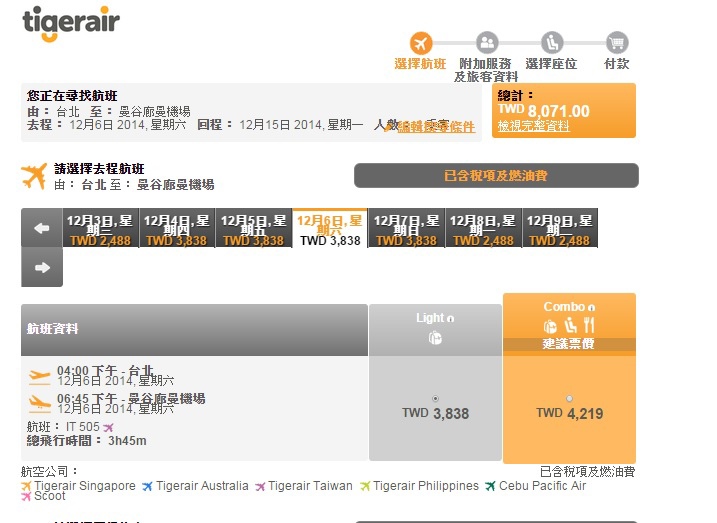This screenshot has width=717, height=523.
Task: Click the Tigerair Taiwan legend plane icon
Action: [260, 486]
